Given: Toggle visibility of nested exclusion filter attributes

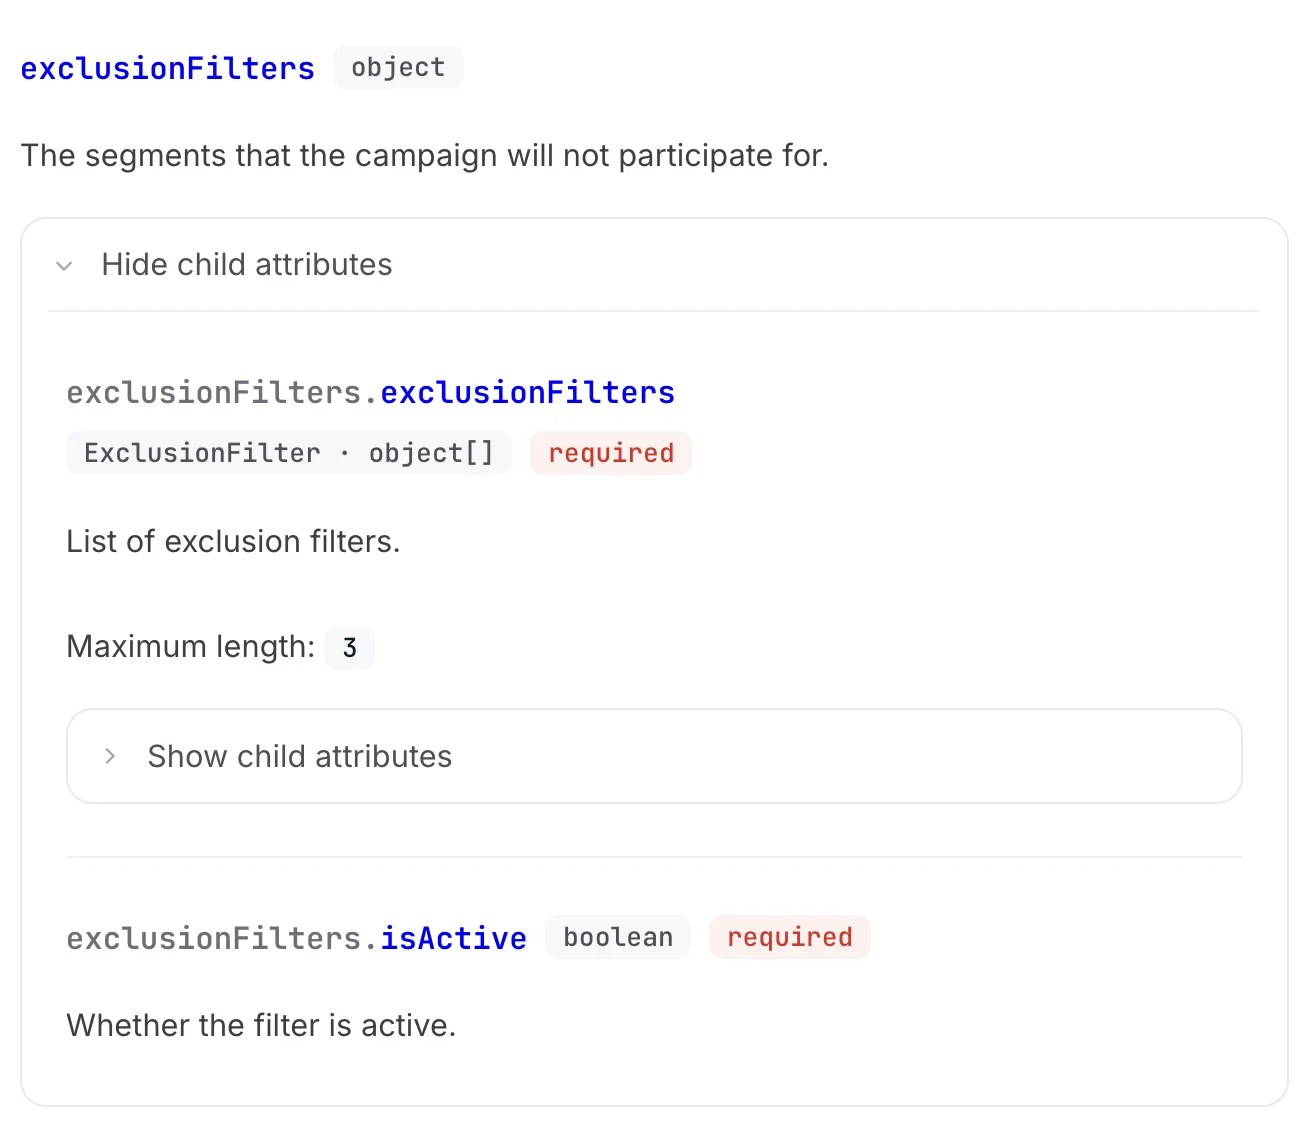Looking at the screenshot, I should 299,757.
